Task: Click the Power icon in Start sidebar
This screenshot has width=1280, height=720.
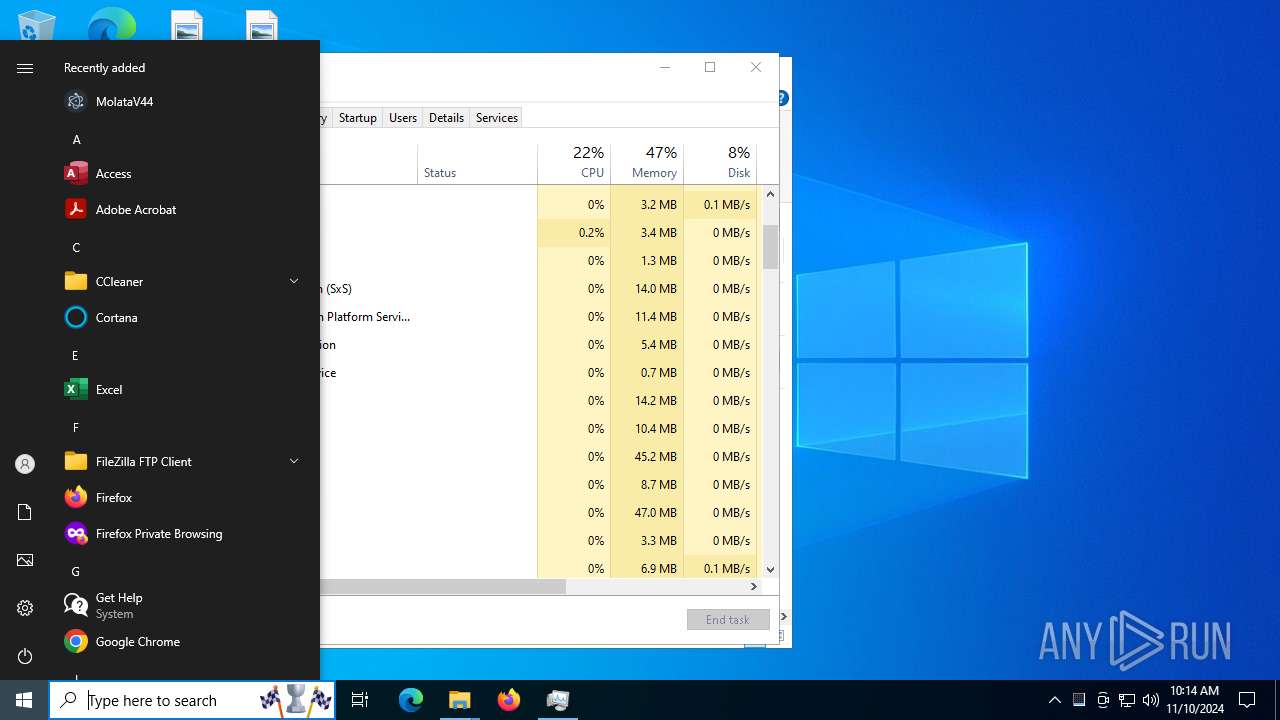Action: [25, 656]
